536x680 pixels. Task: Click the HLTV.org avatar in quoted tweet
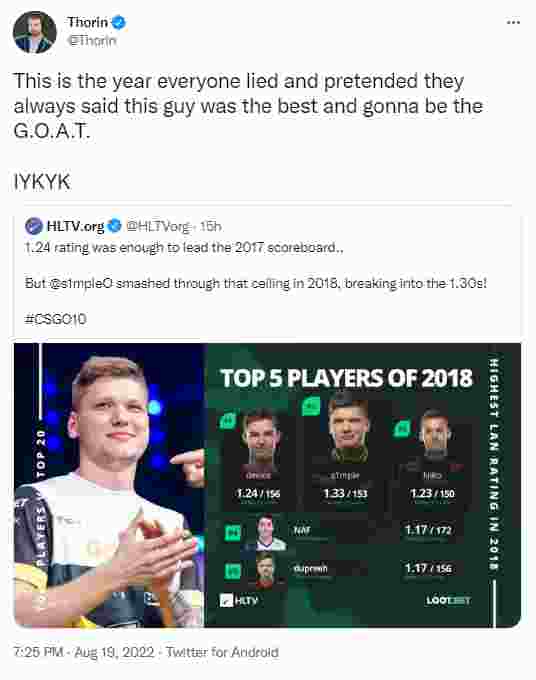click(x=34, y=226)
